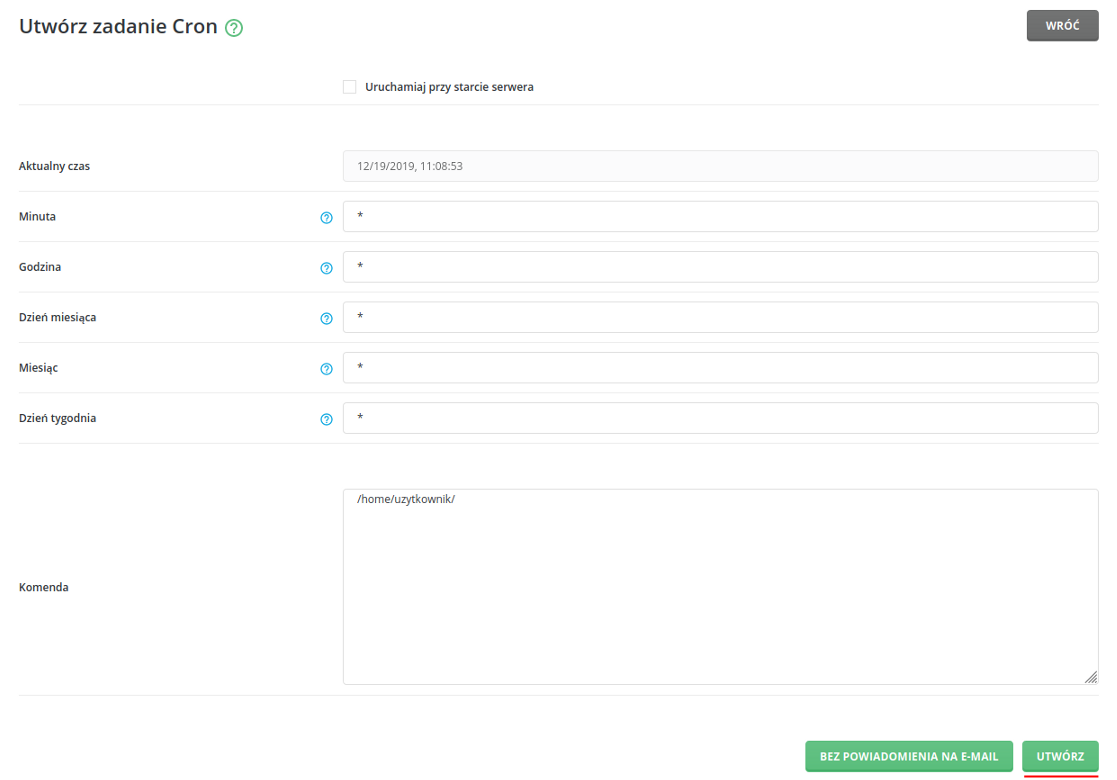Click into the Dzień tygodnia field
1117x780 pixels.
(720, 418)
